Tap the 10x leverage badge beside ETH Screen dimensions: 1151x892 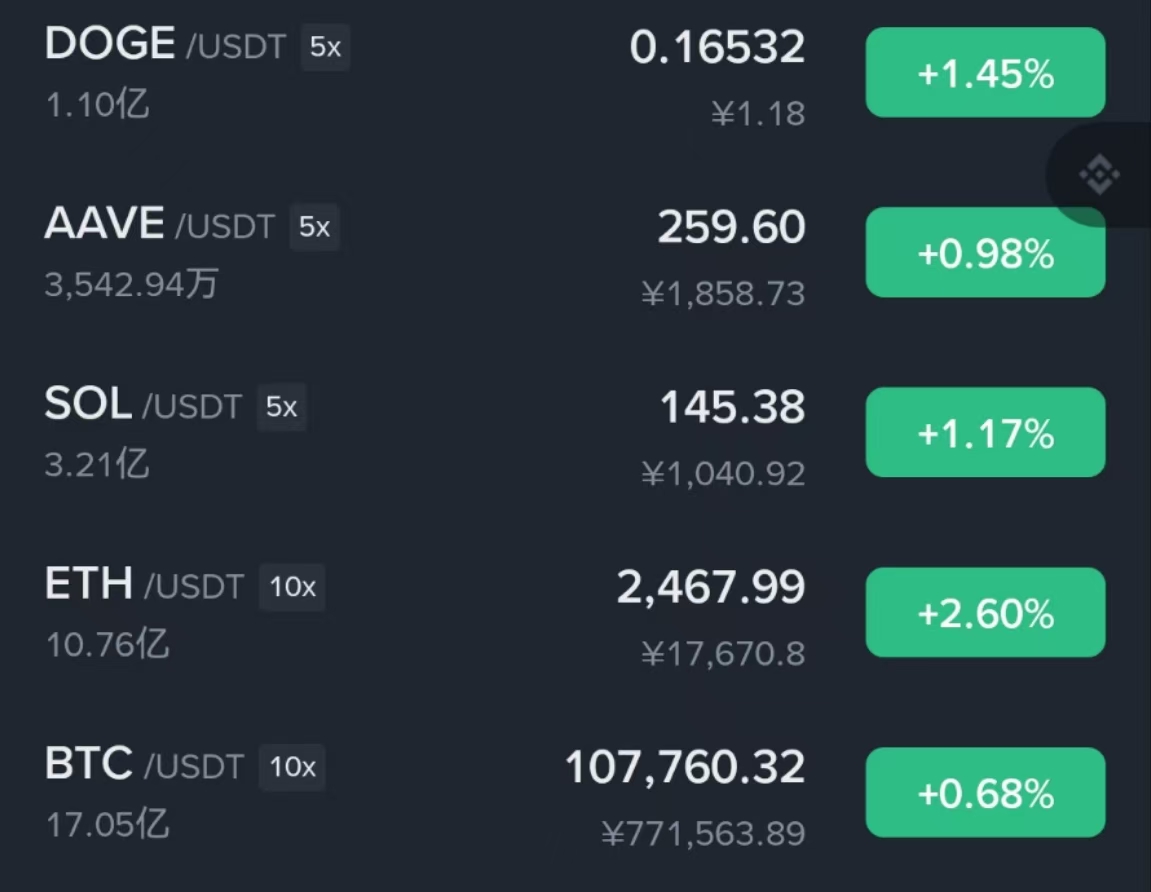pos(292,587)
